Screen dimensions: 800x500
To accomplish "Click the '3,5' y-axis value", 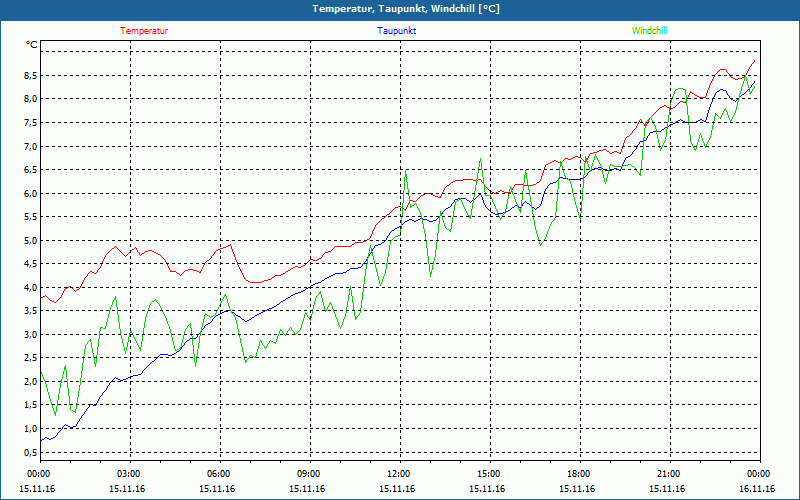I will [31, 311].
